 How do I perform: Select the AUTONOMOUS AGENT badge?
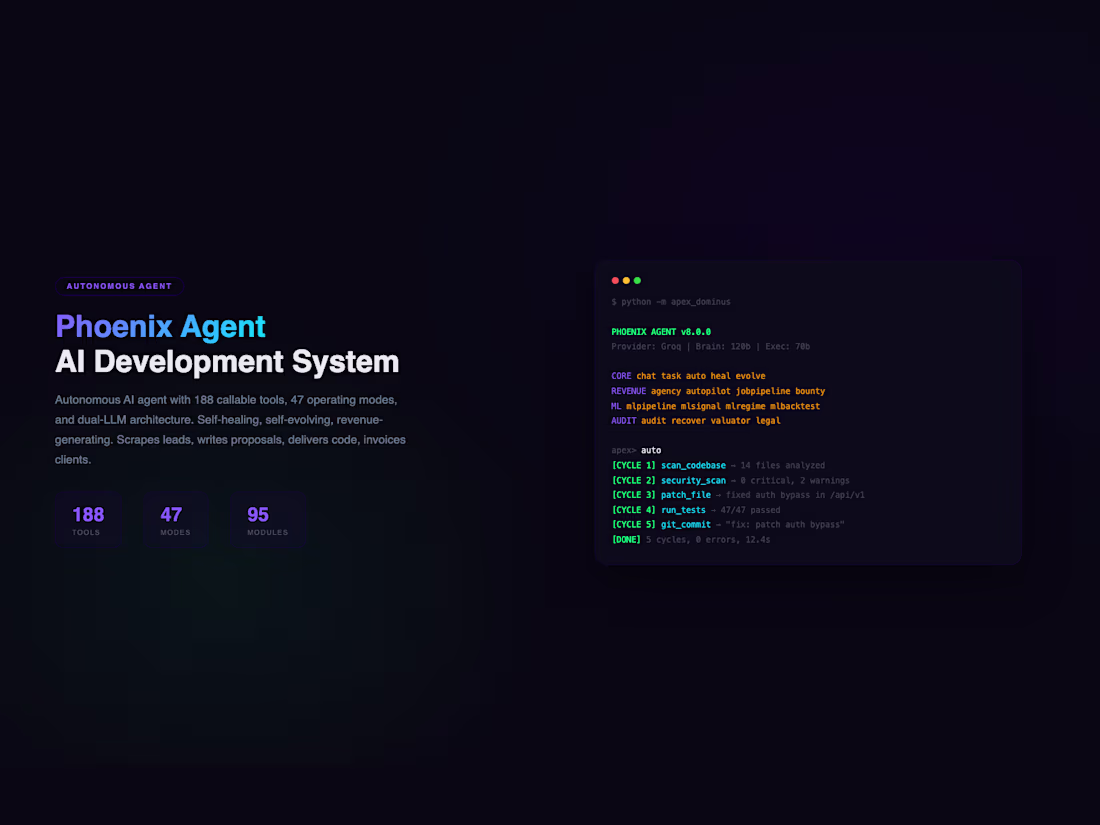pyautogui.click(x=118, y=285)
